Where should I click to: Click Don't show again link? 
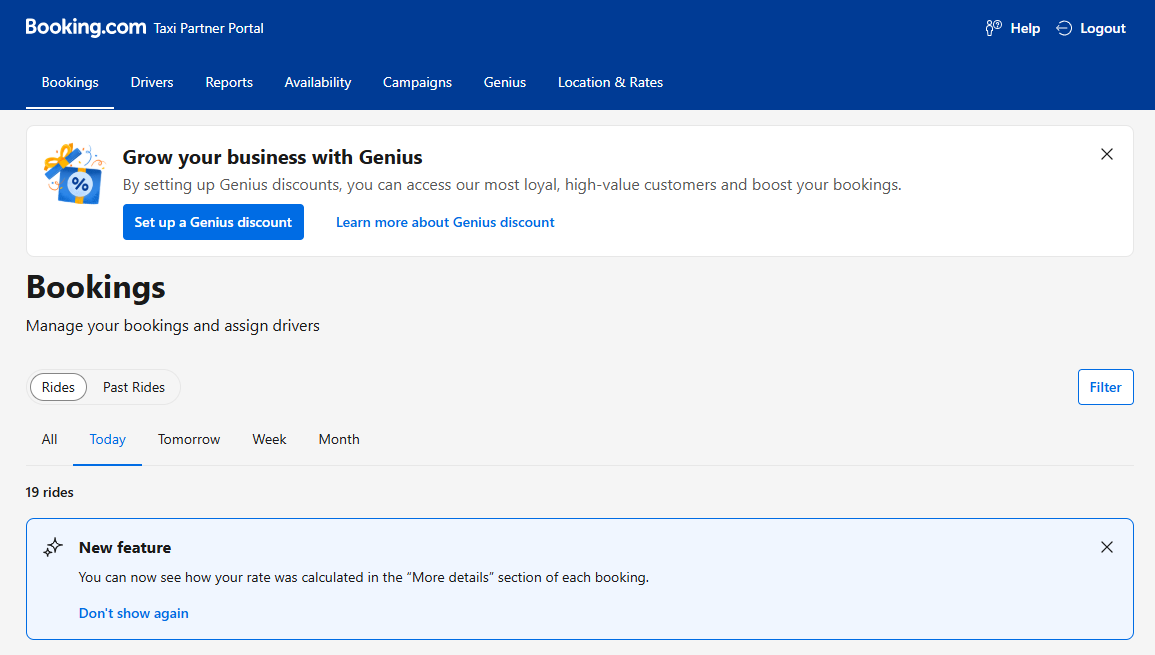tap(133, 613)
